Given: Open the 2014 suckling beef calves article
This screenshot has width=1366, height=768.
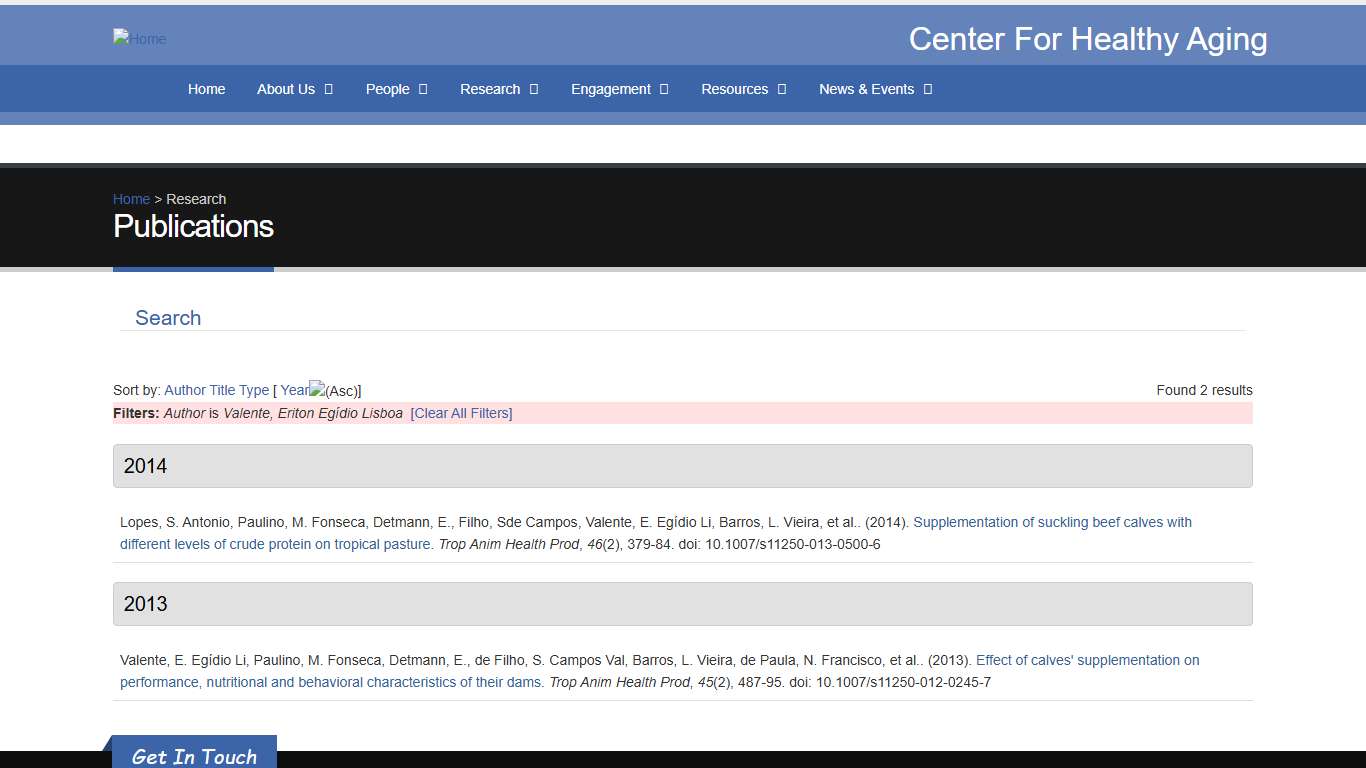Looking at the screenshot, I should (x=1052, y=522).
